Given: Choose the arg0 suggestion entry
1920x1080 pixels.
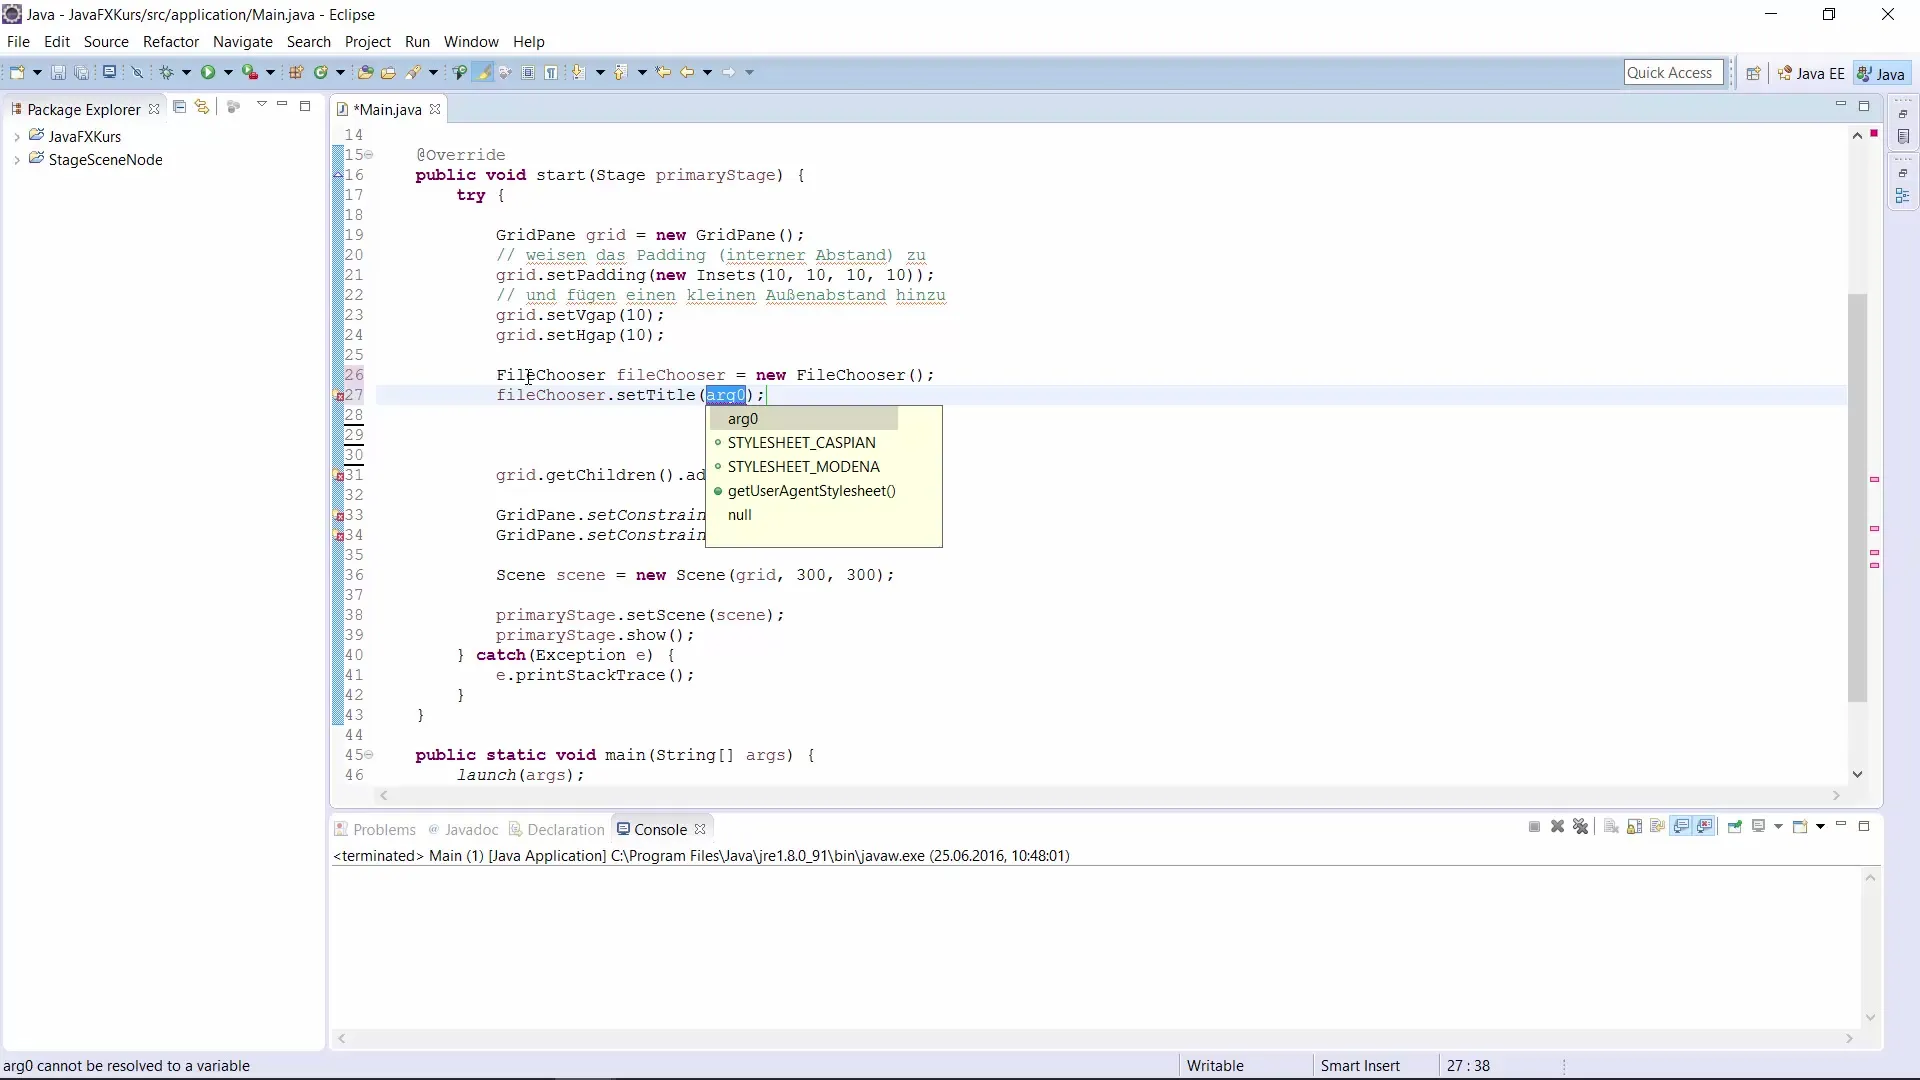Looking at the screenshot, I should (x=804, y=419).
